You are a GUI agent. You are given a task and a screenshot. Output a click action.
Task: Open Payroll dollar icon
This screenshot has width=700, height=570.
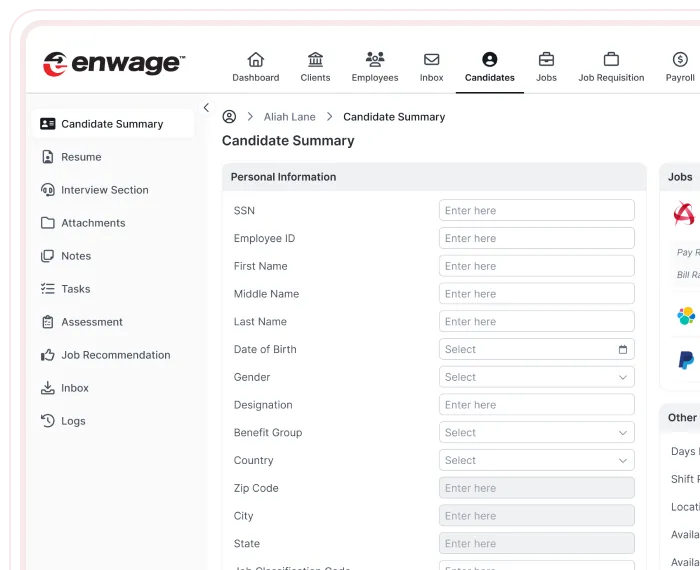pos(680,60)
